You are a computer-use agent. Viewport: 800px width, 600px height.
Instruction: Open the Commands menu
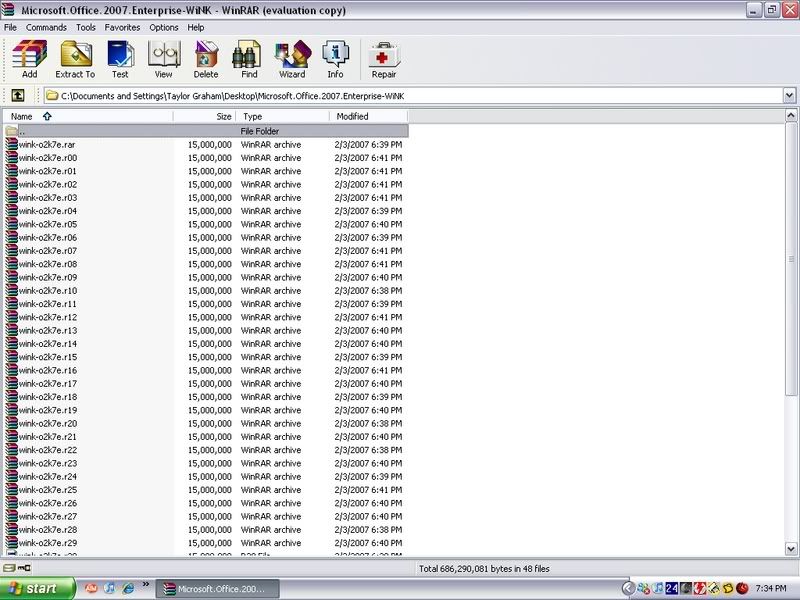46,28
